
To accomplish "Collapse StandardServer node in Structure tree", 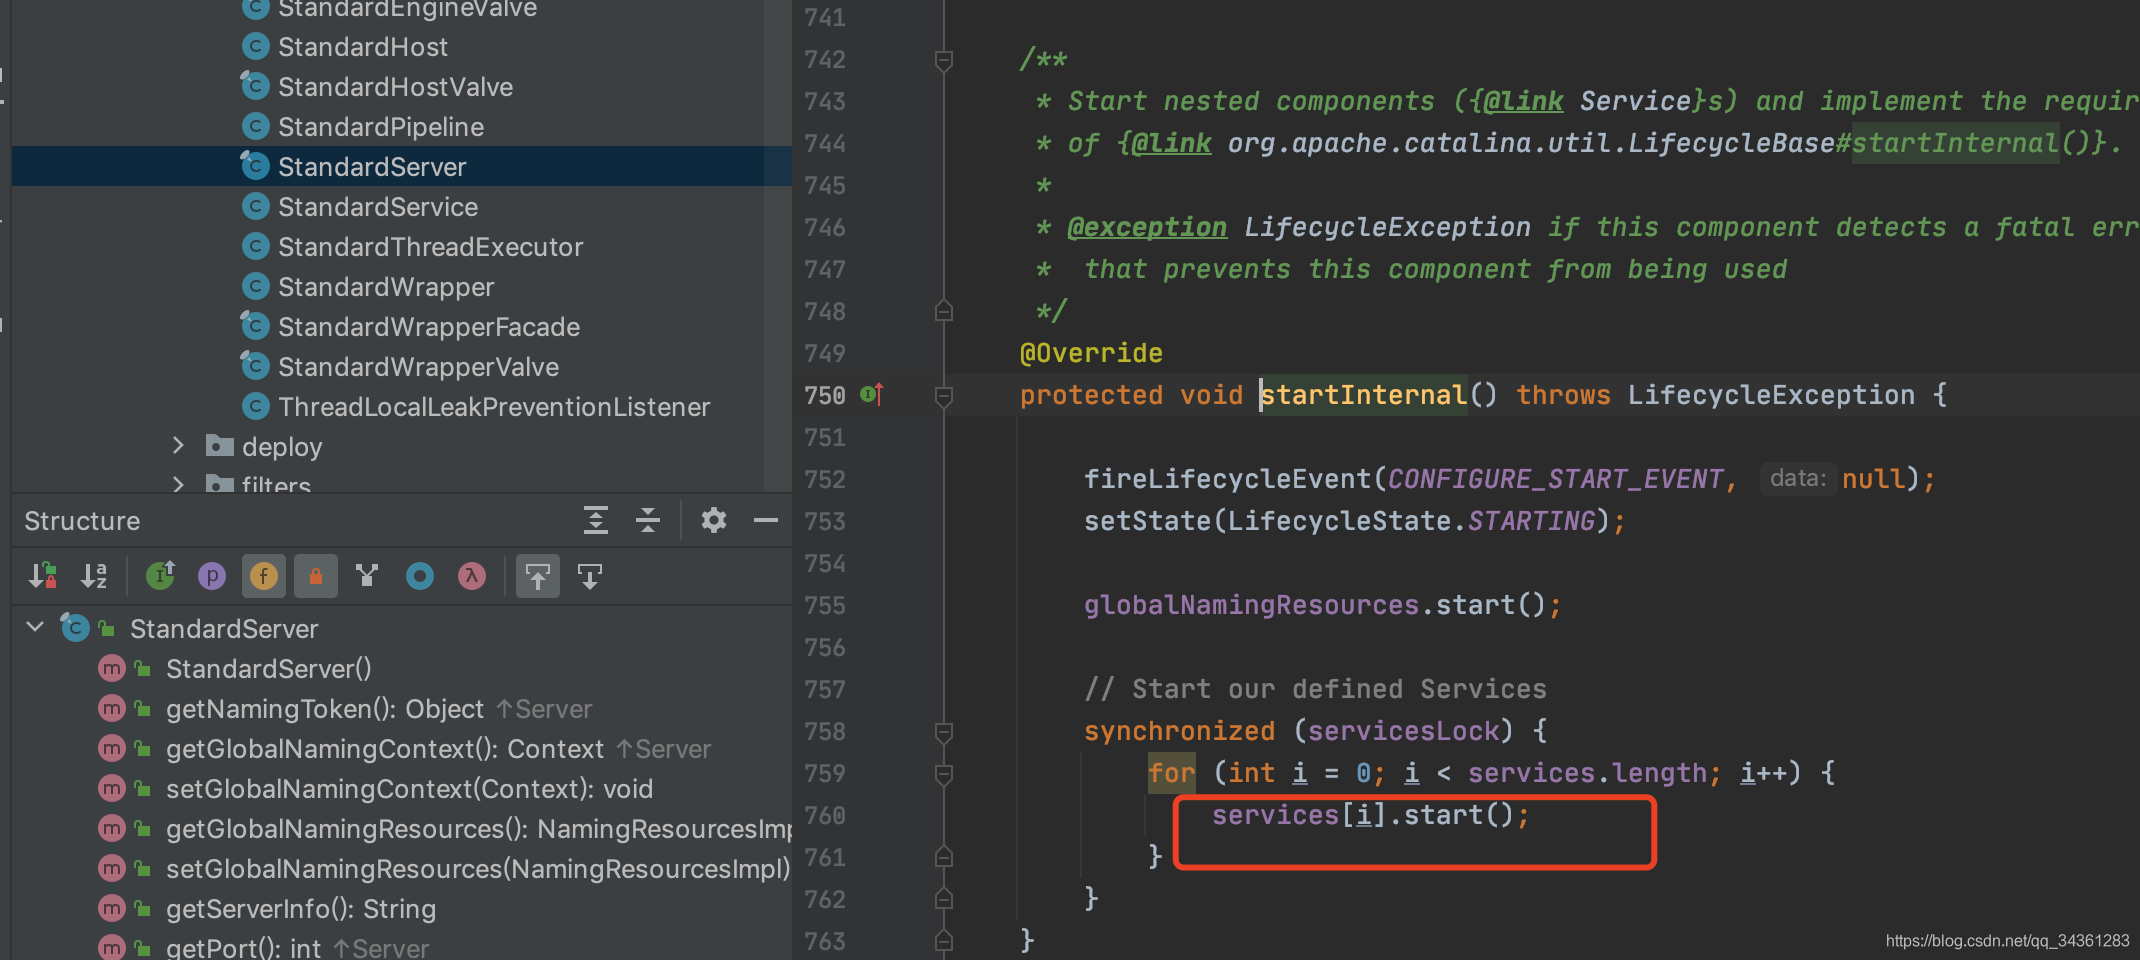I will click(35, 628).
